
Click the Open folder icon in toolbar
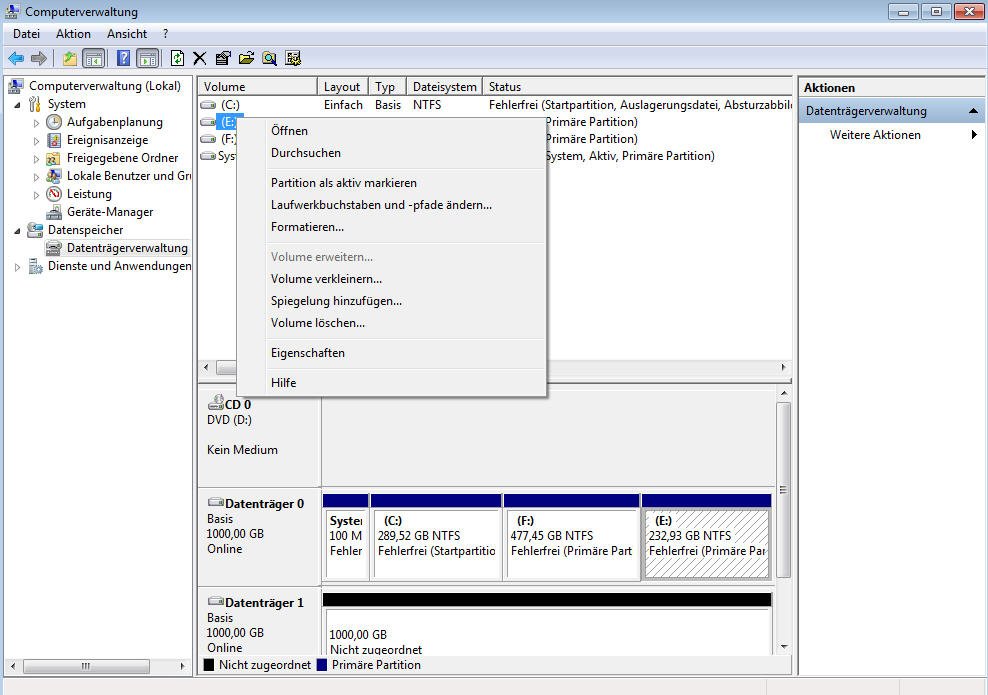[x=246, y=59]
